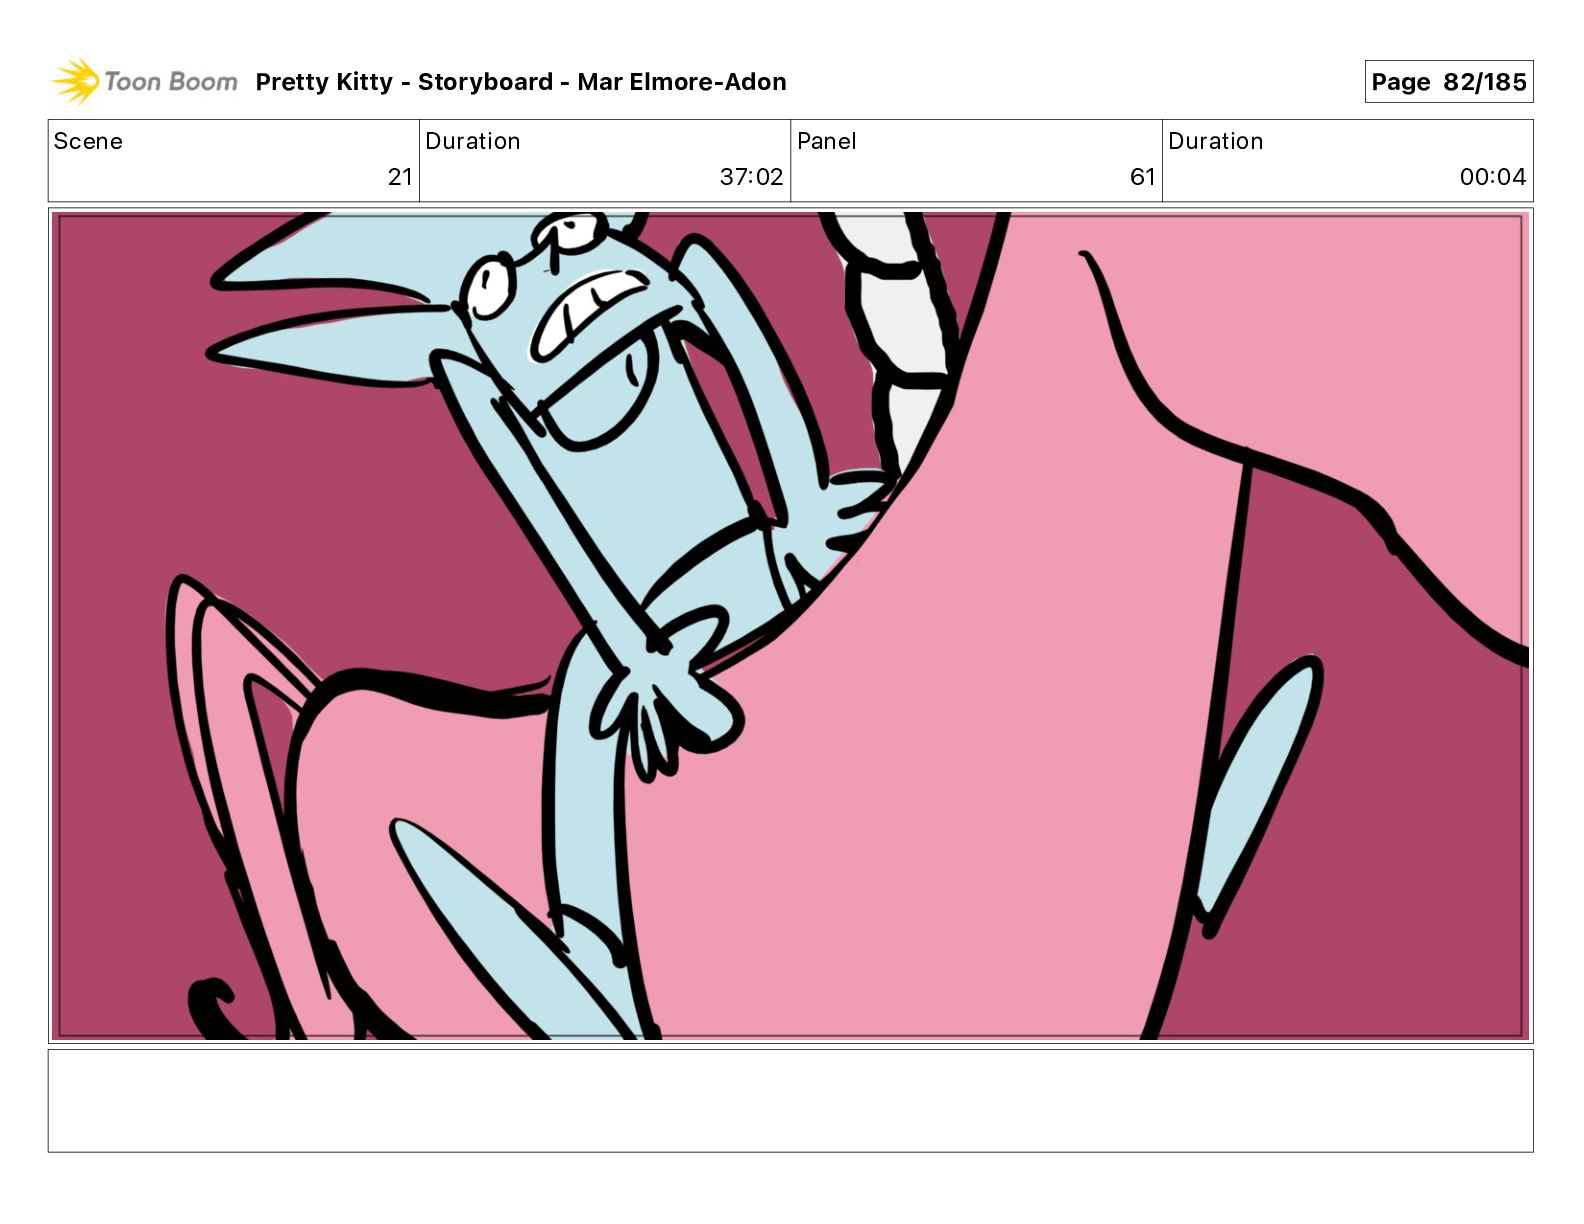
Task: Click the 'Panel' label
Action: coord(826,141)
